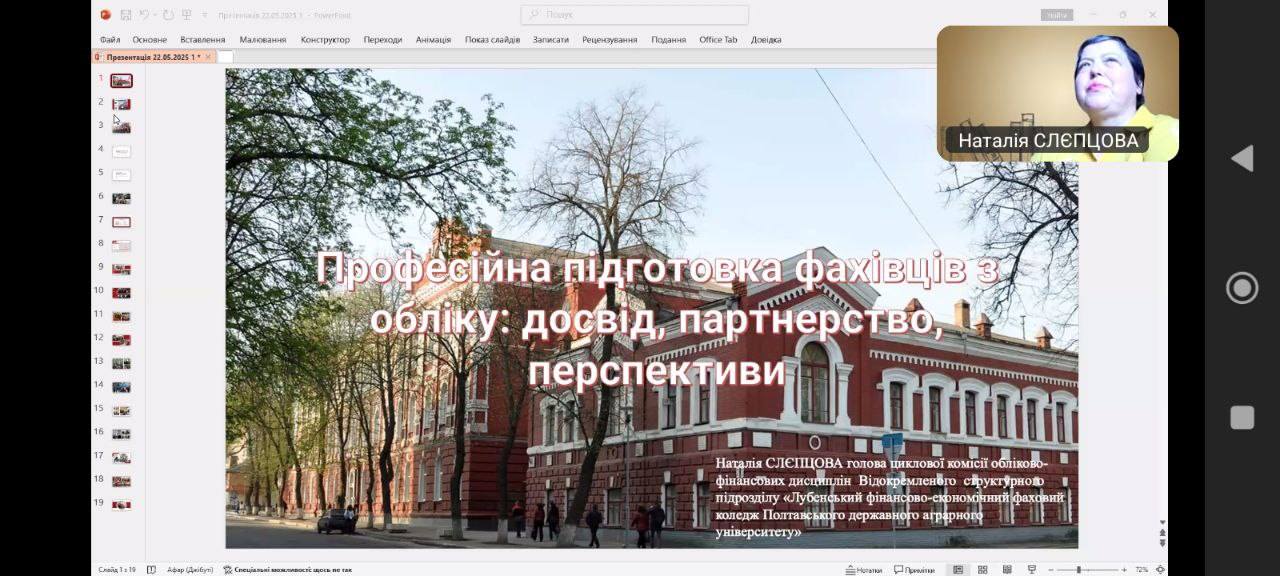Image resolution: width=1280 pixels, height=576 pixels.
Task: Select slide 4 thumbnail
Action: [121, 151]
